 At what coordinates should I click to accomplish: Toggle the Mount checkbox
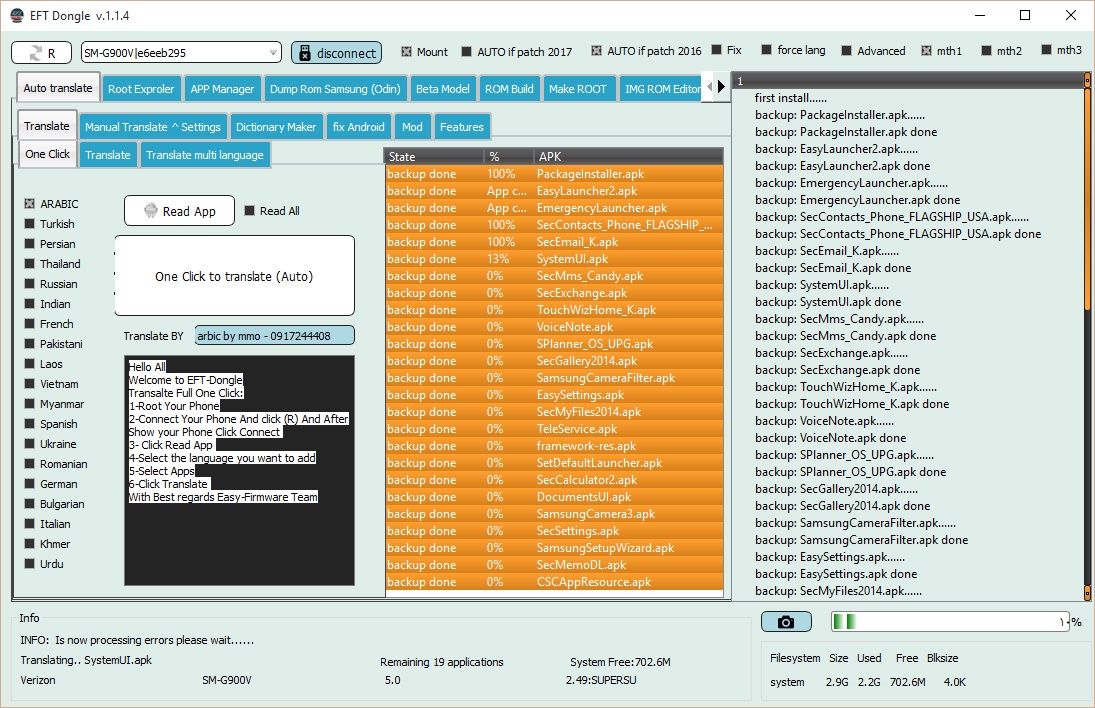(406, 52)
